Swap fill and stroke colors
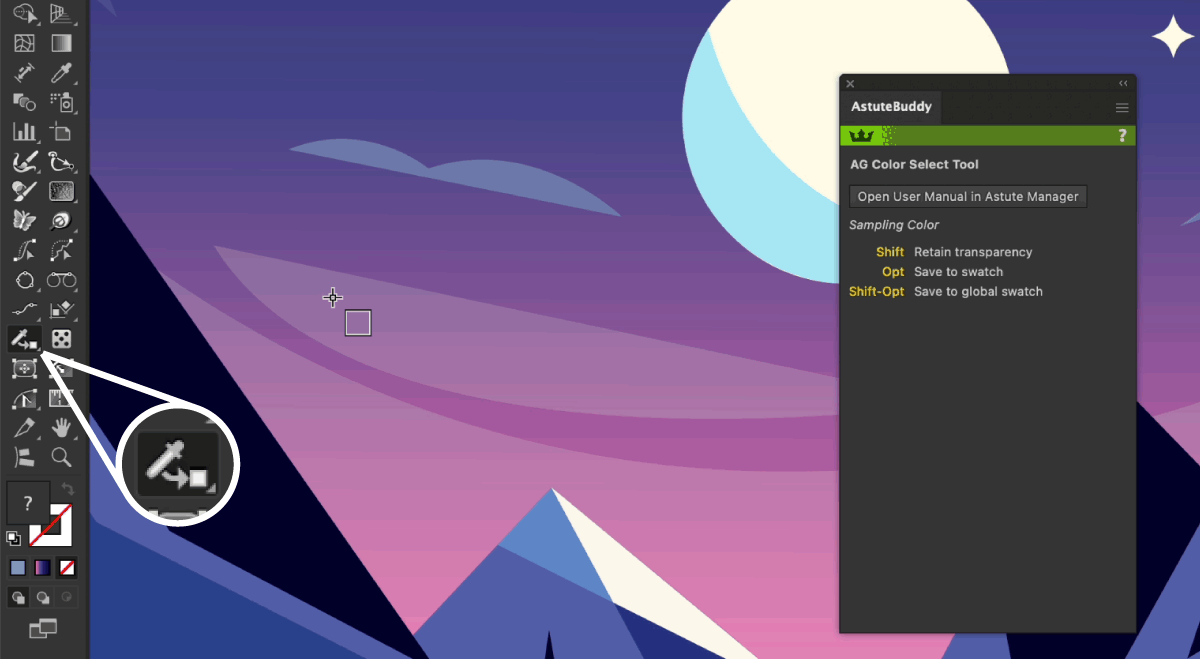This screenshot has width=1200, height=659. coord(68,489)
